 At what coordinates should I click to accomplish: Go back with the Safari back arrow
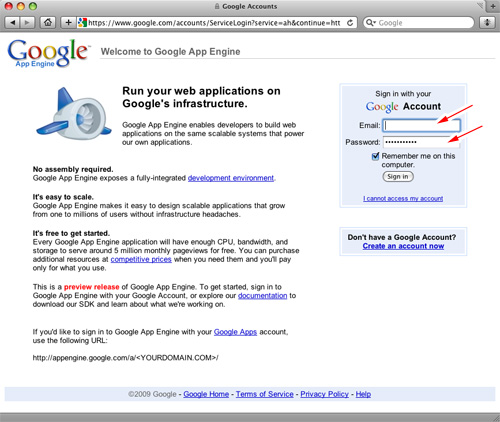tap(12, 23)
